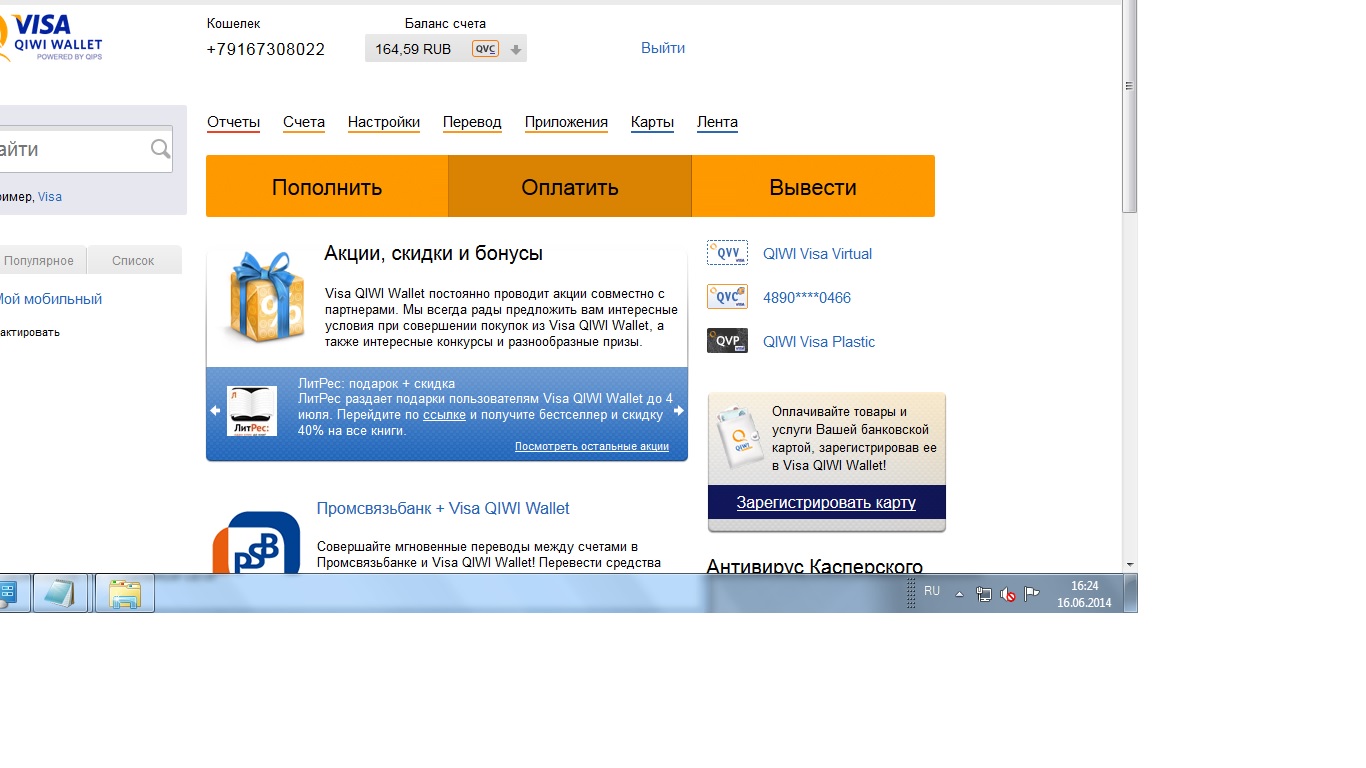The height and width of the screenshot is (768, 1366).
Task: Switch to the Популярное tab
Action: [41, 260]
